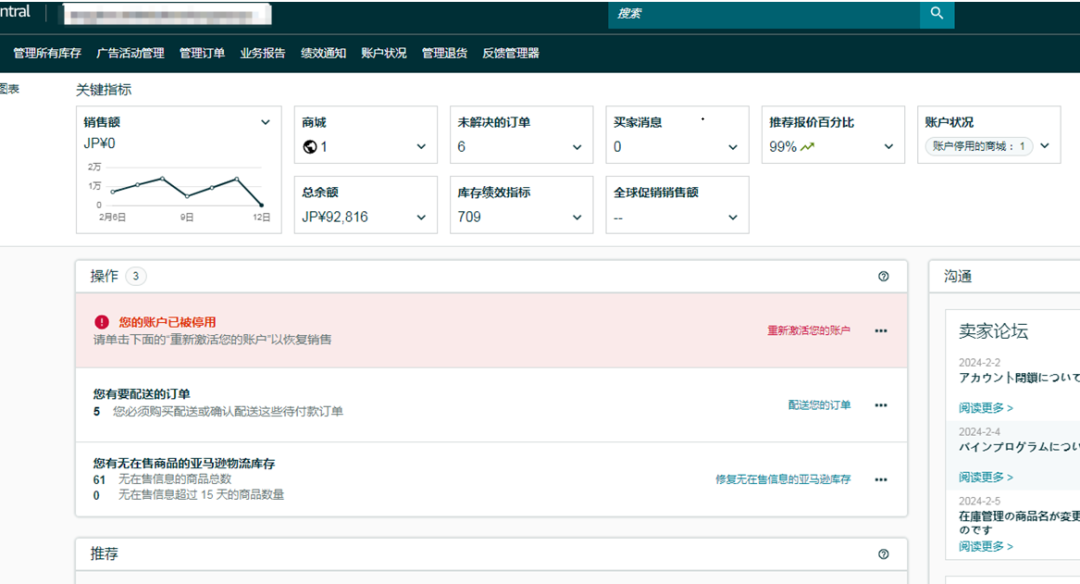Open more options for unsellable FBA inventory row
The height and width of the screenshot is (584, 1080).
(881, 479)
